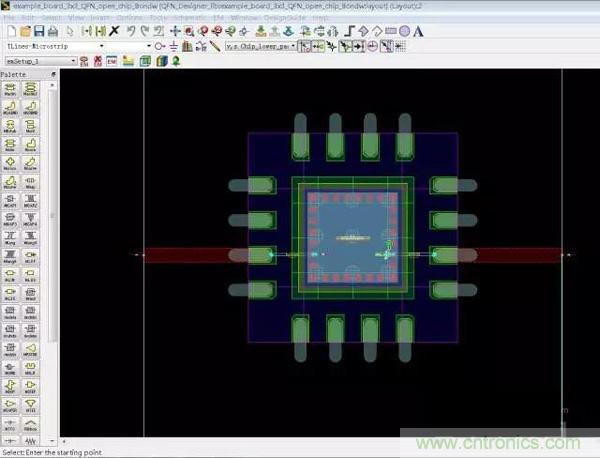Click the Print toolbar icon
Viewport: 600px width, 458px height.
52,32
